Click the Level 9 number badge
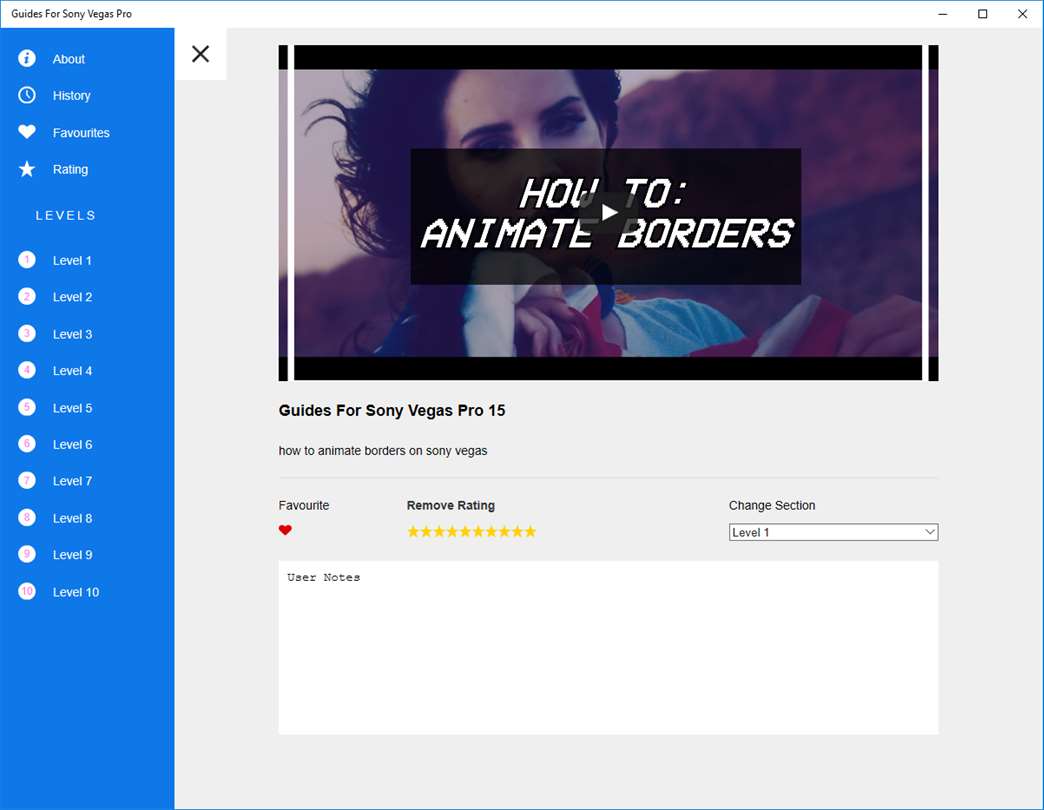Screen dimensions: 1044x810 point(27,554)
